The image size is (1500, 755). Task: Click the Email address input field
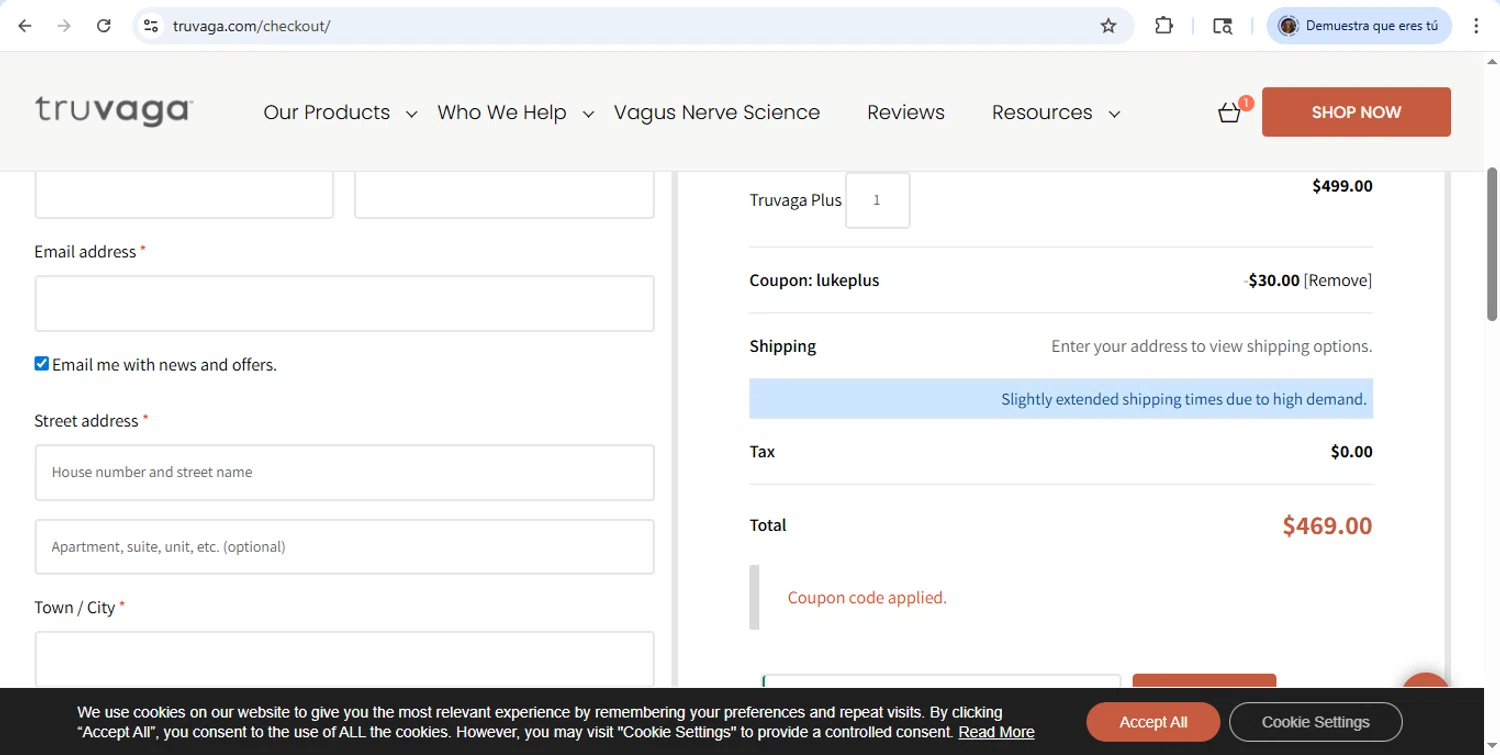coord(344,303)
